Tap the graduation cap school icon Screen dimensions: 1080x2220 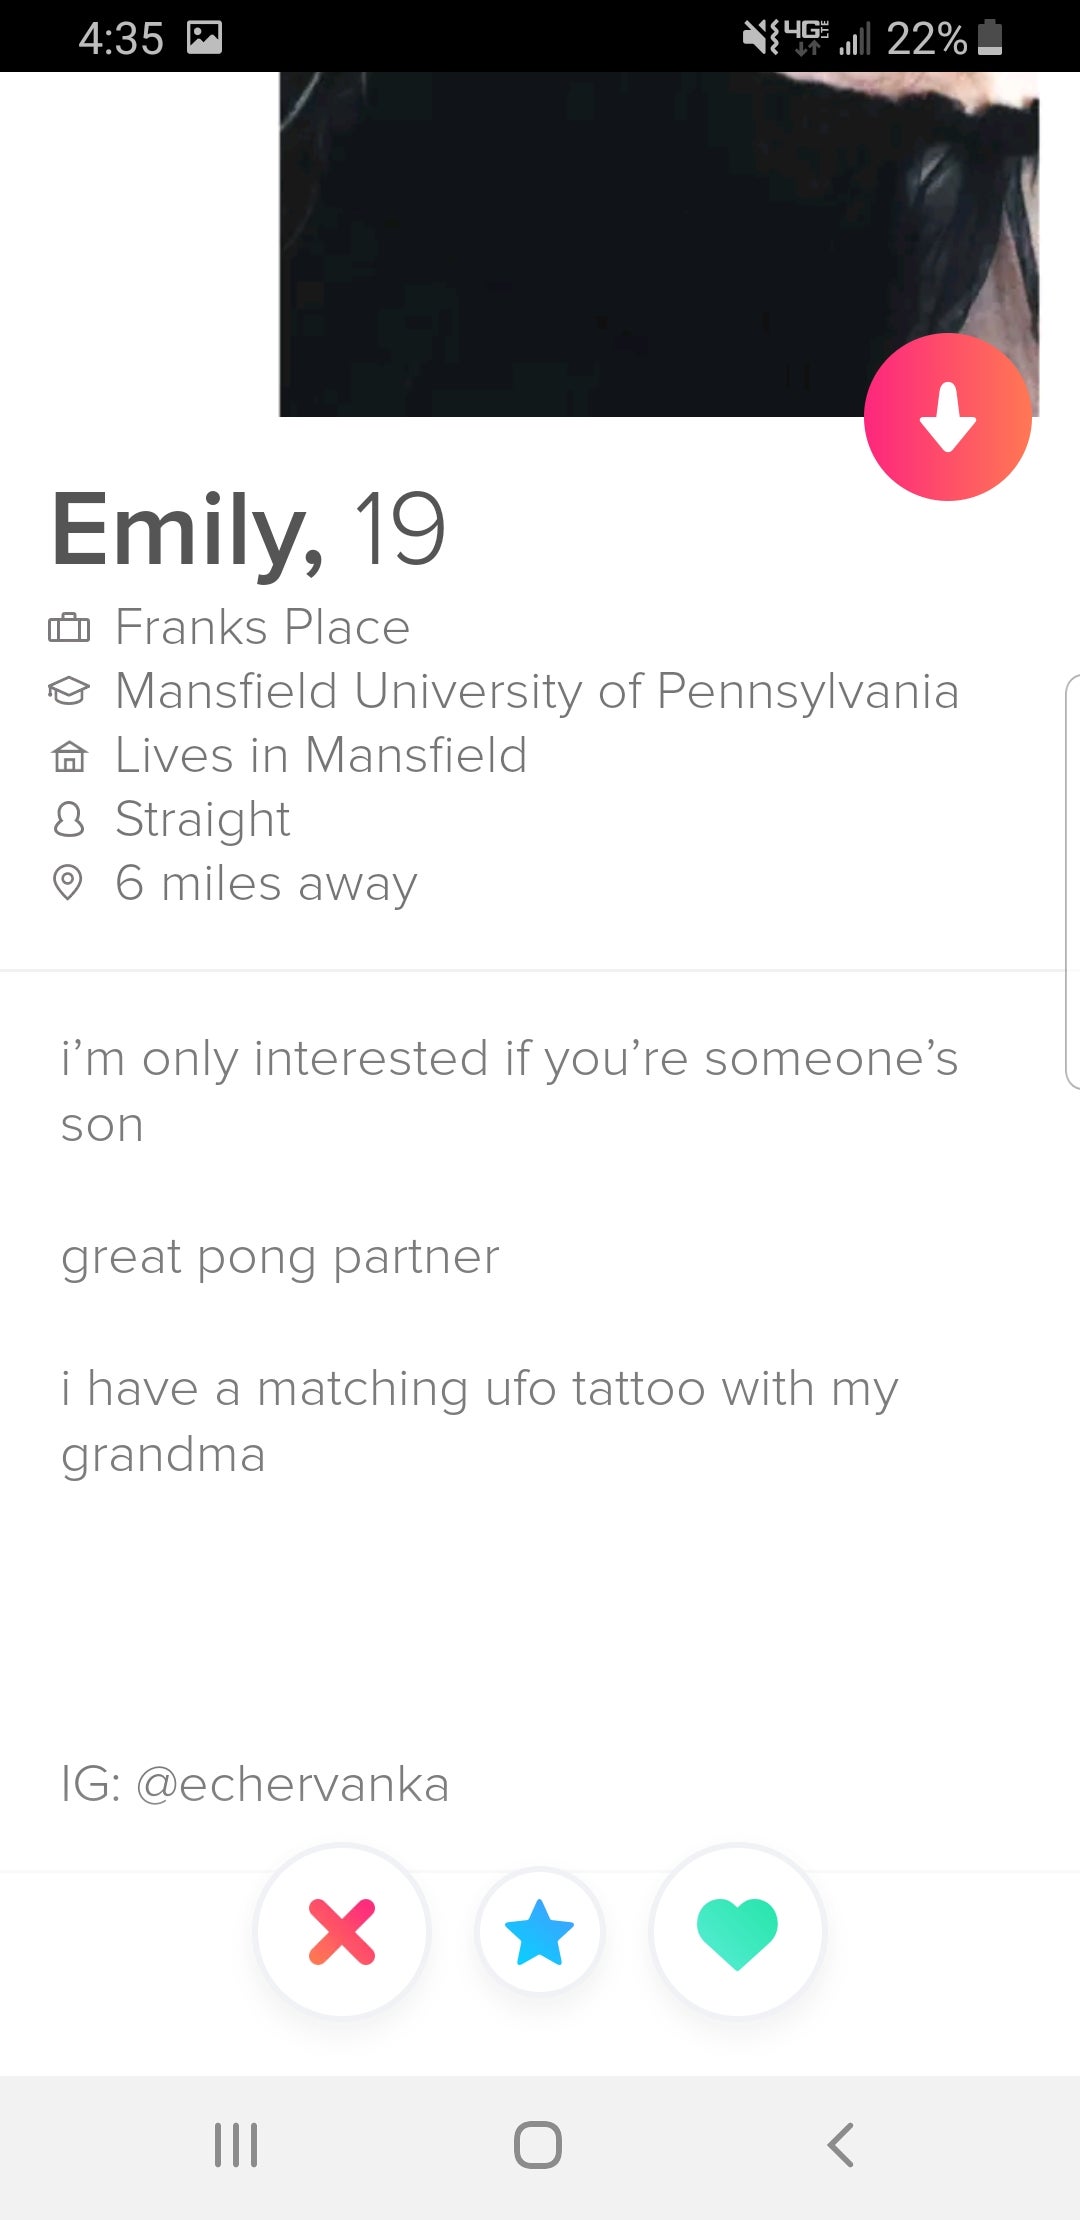click(x=69, y=691)
